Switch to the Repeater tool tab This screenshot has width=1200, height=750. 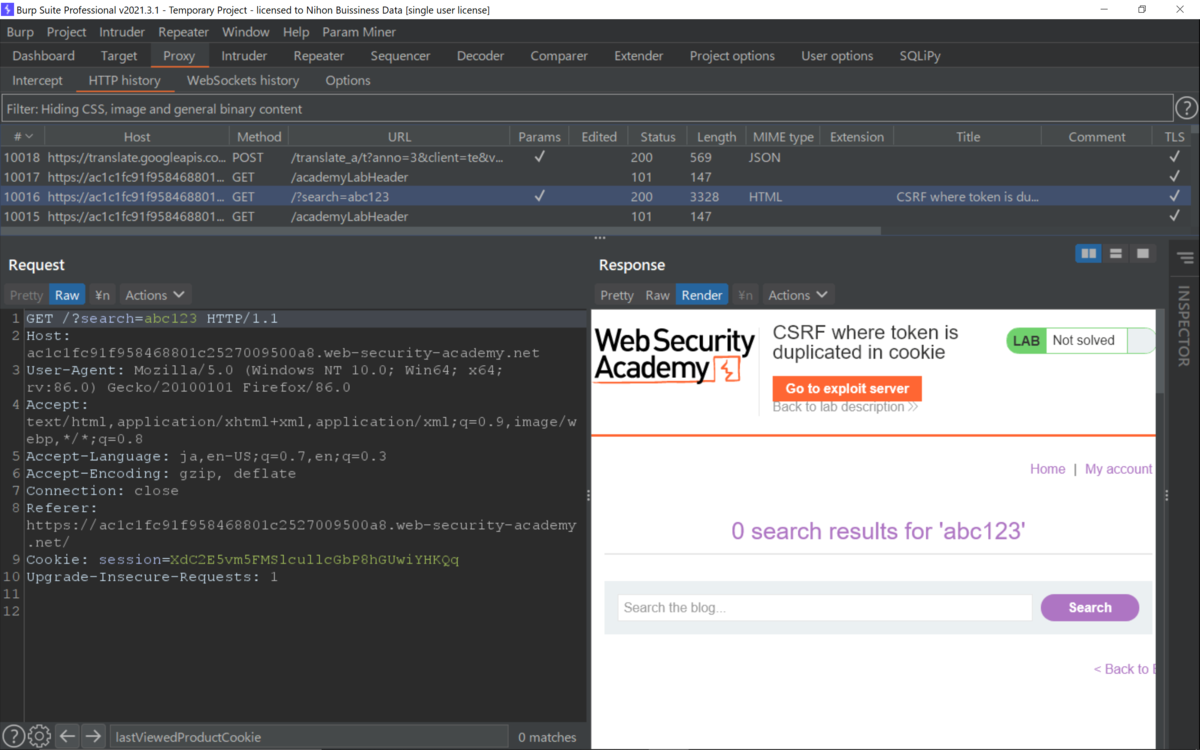click(319, 56)
